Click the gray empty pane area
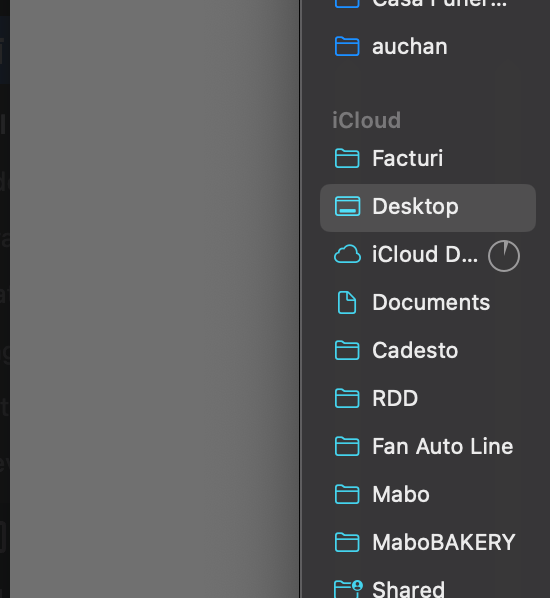This screenshot has width=550, height=598. [154, 299]
